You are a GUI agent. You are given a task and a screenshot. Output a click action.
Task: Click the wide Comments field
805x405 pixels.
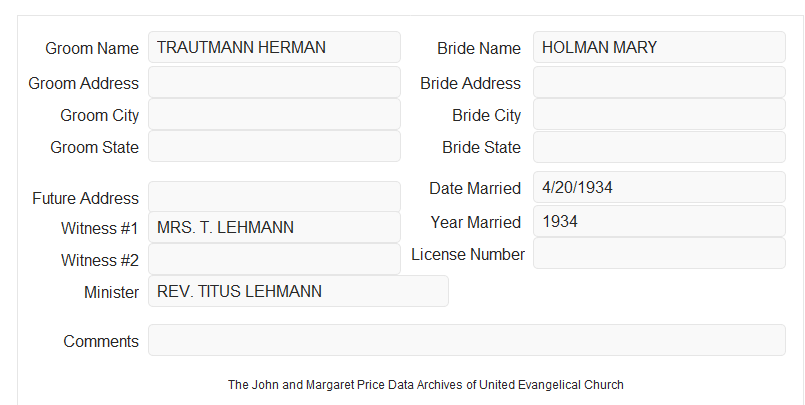click(x=467, y=340)
